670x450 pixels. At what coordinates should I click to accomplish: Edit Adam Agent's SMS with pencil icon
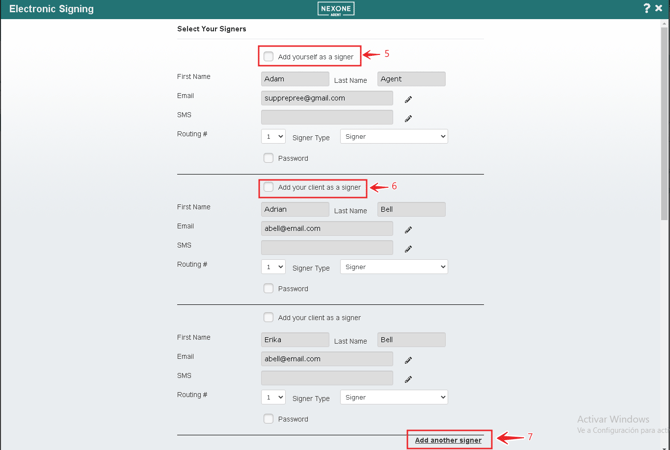408,118
